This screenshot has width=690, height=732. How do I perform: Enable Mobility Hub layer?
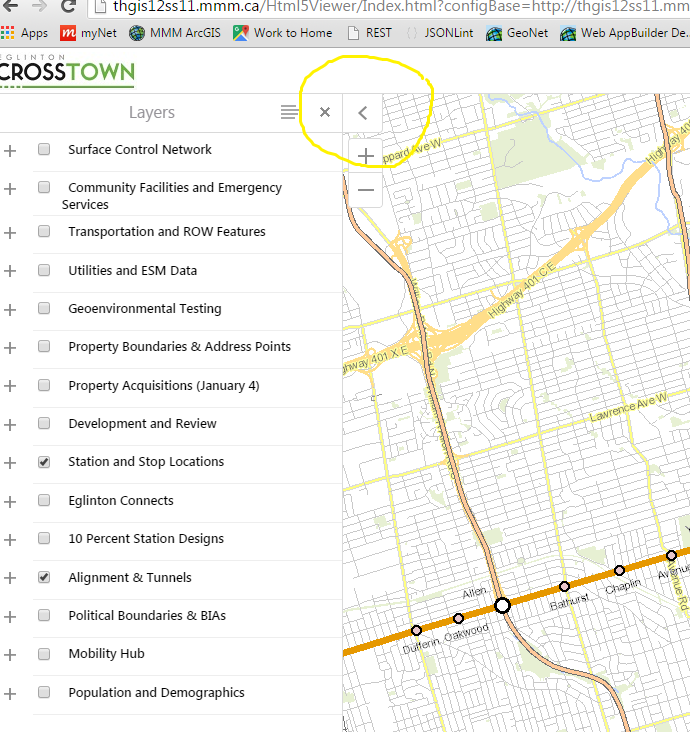coord(44,653)
